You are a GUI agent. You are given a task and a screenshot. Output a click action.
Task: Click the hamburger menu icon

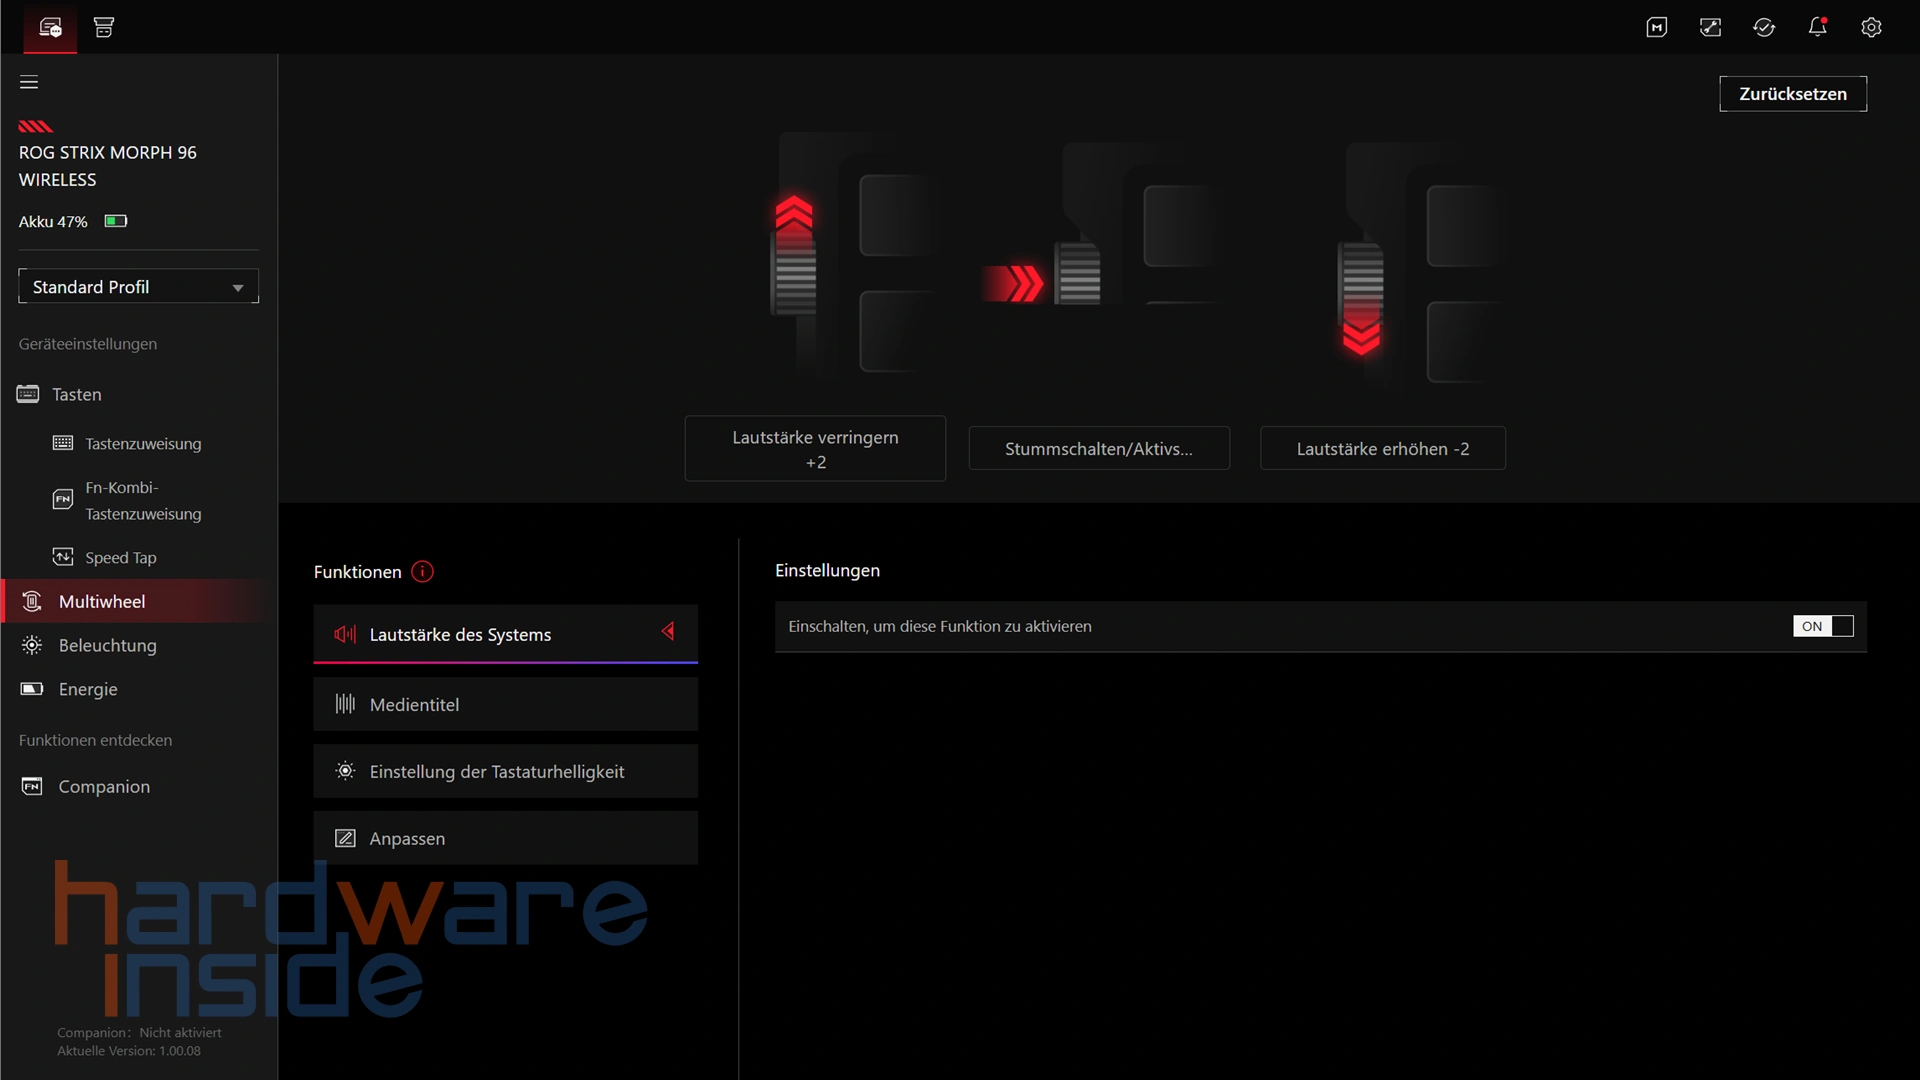tap(29, 82)
